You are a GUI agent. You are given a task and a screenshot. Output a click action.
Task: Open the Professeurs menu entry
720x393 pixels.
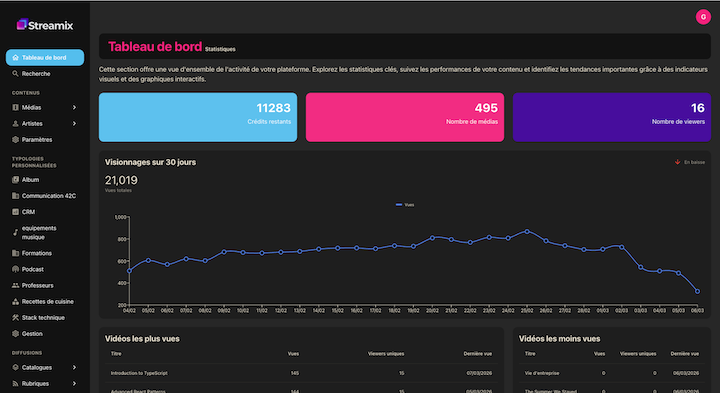pyautogui.click(x=45, y=285)
